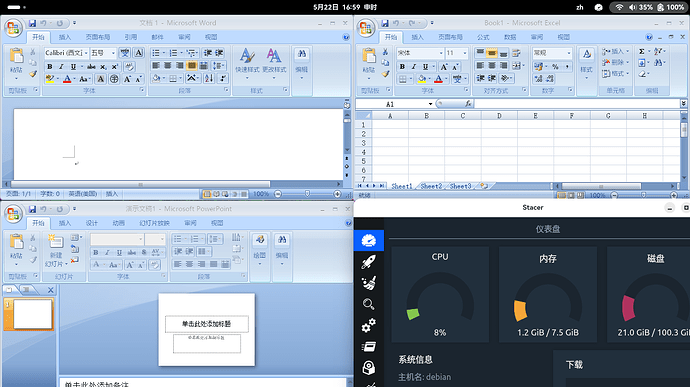Screen dimensions: 690x387
Task: Toggle strikethrough in the Word ribbon
Action: click(91, 66)
